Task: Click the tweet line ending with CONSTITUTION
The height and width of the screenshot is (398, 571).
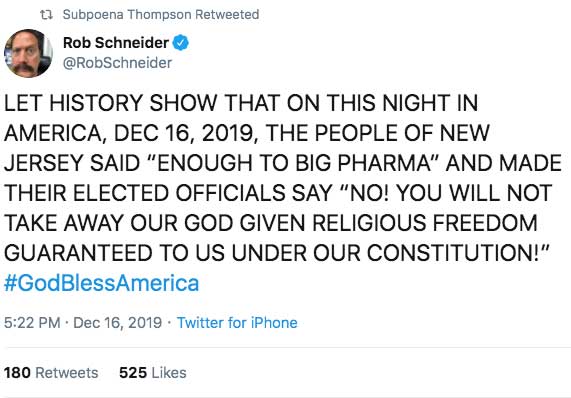Action: tap(276, 253)
